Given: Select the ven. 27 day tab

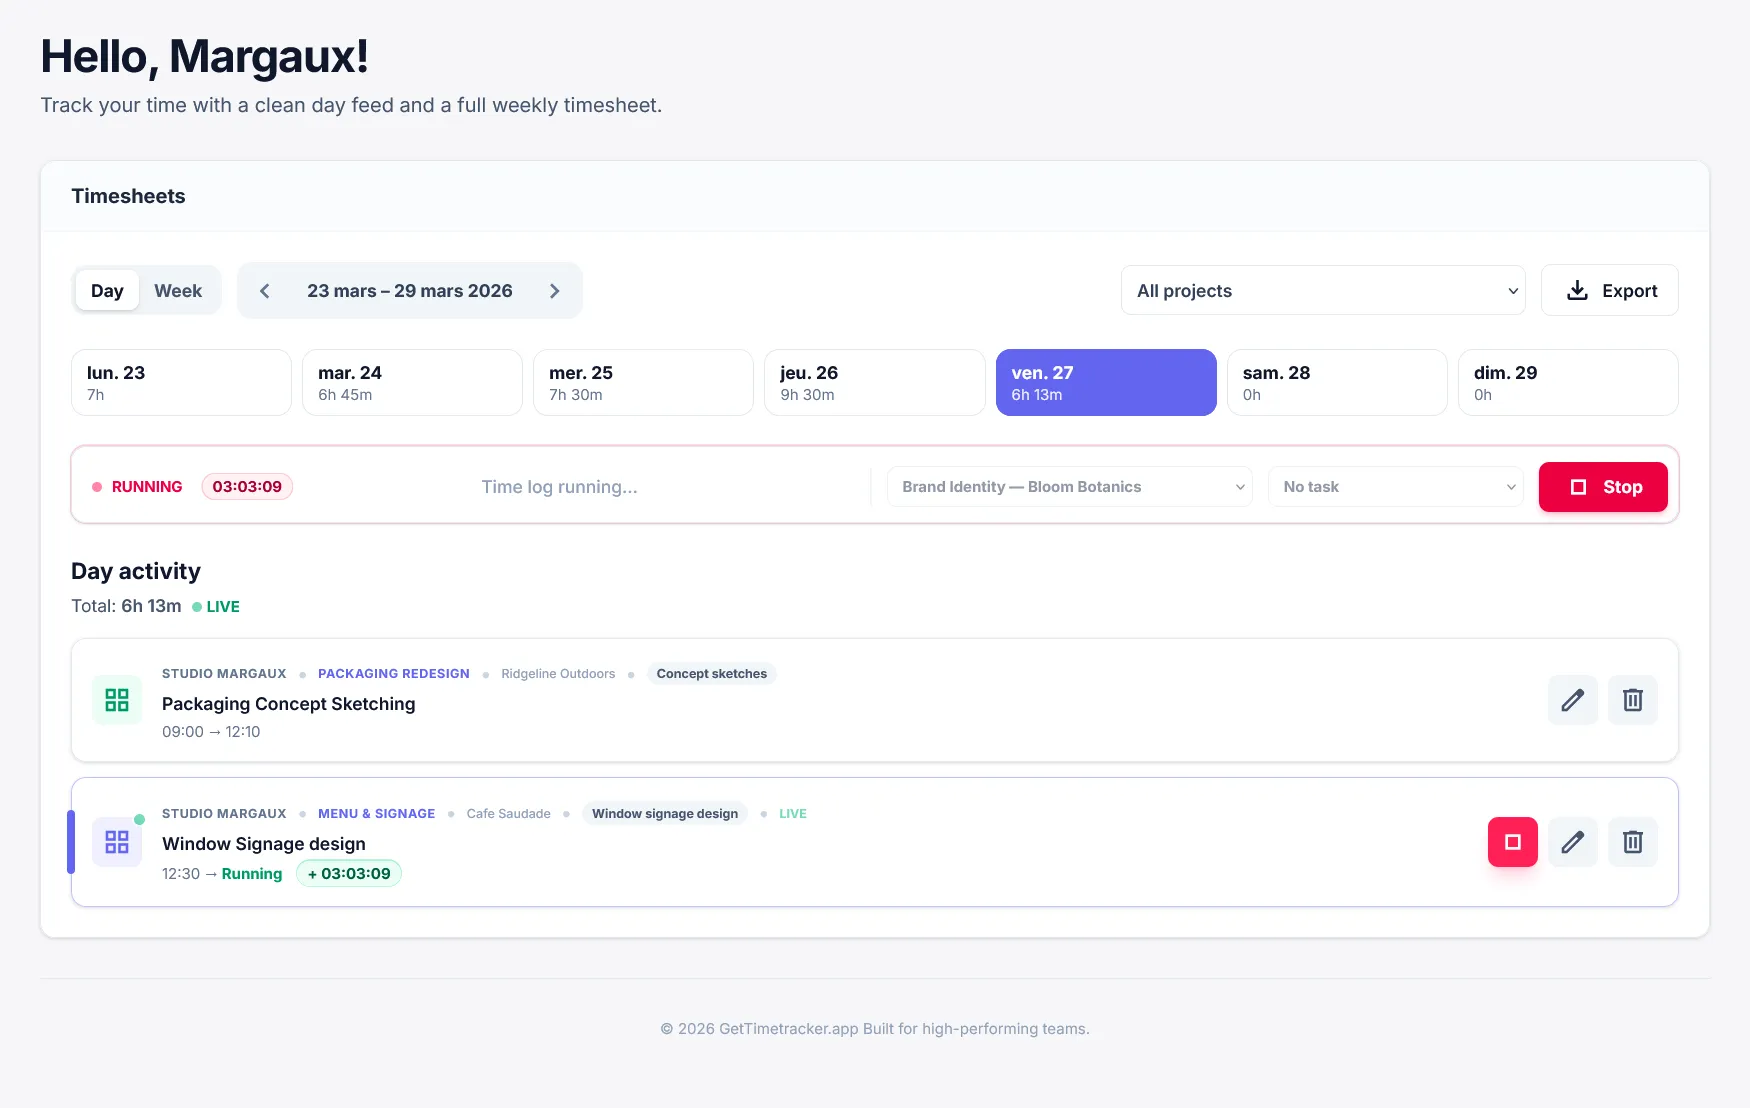Looking at the screenshot, I should tap(1105, 382).
